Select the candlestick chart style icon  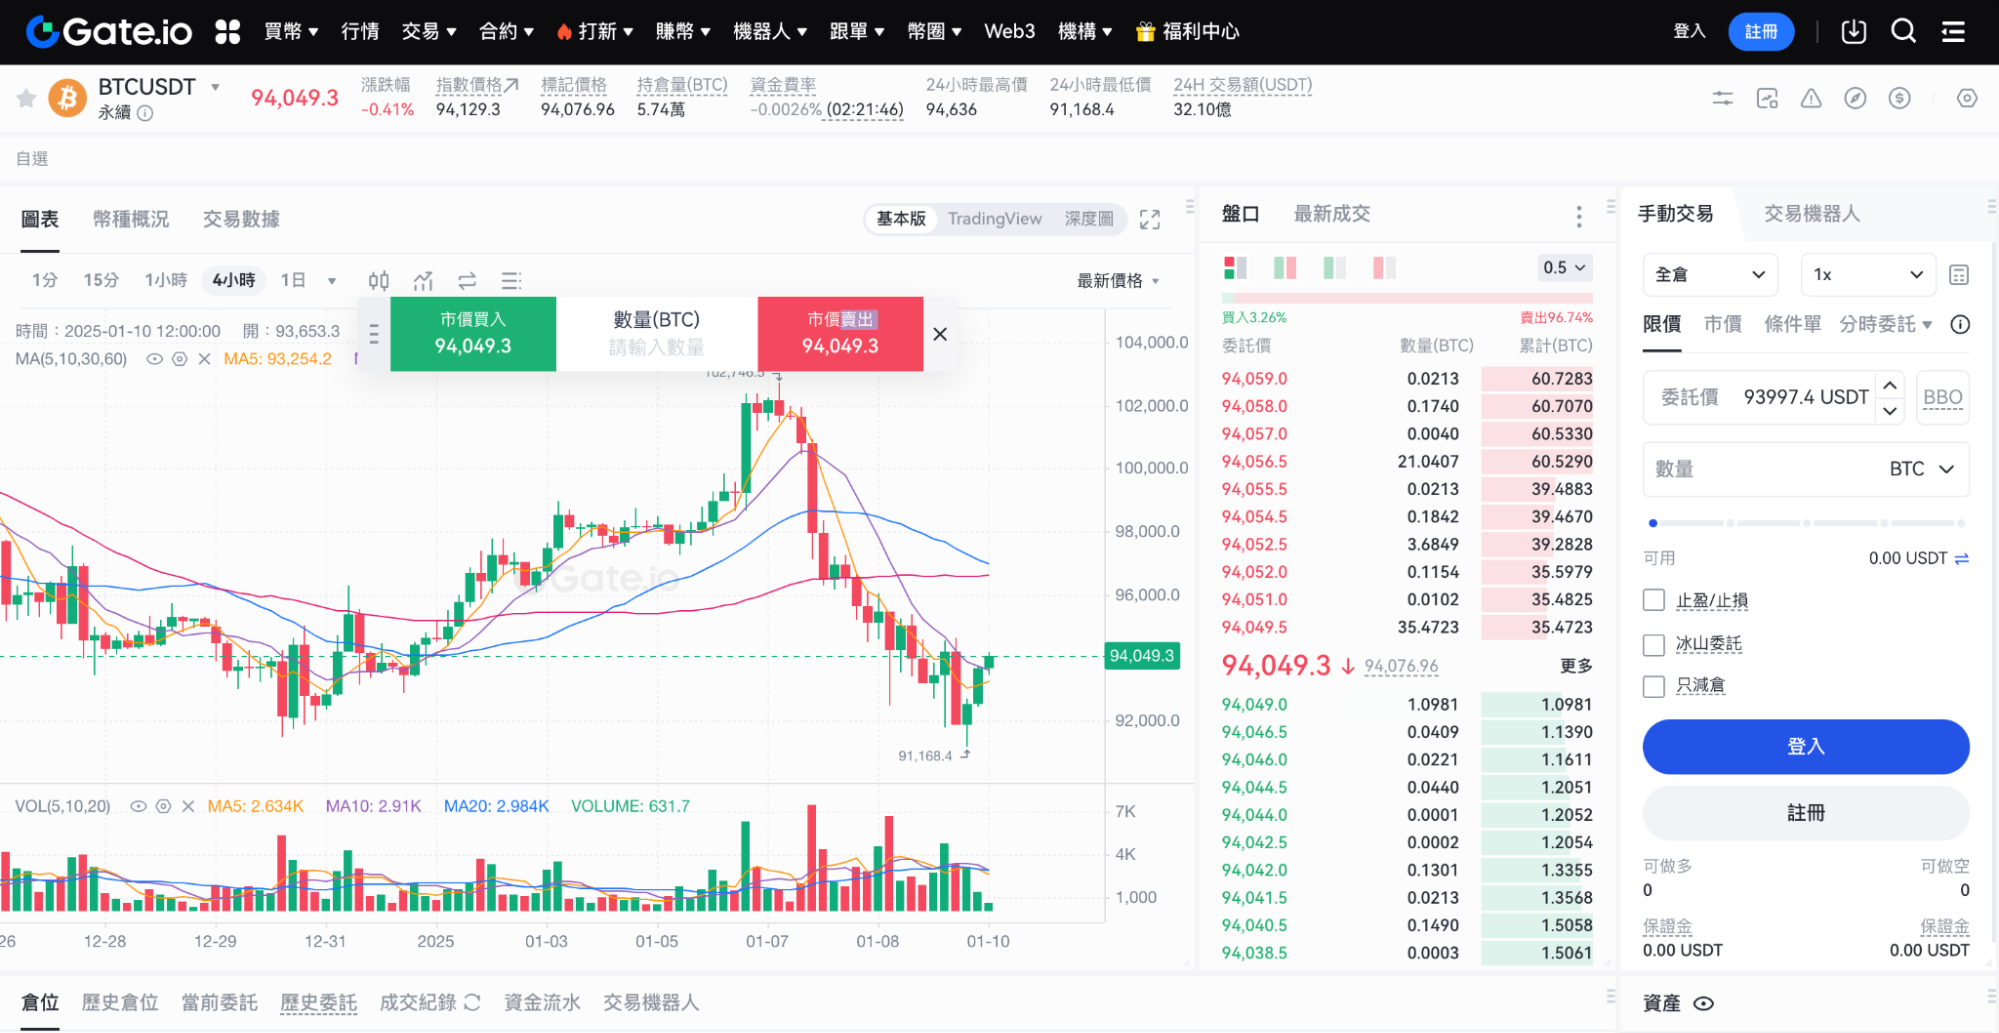(x=378, y=281)
